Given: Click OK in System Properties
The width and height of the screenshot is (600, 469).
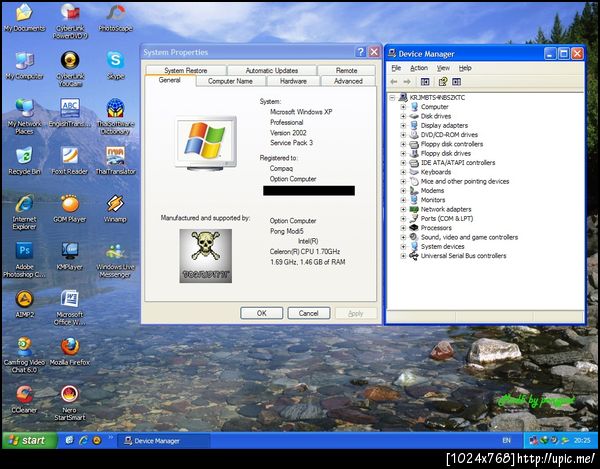Looking at the screenshot, I should click(x=262, y=313).
